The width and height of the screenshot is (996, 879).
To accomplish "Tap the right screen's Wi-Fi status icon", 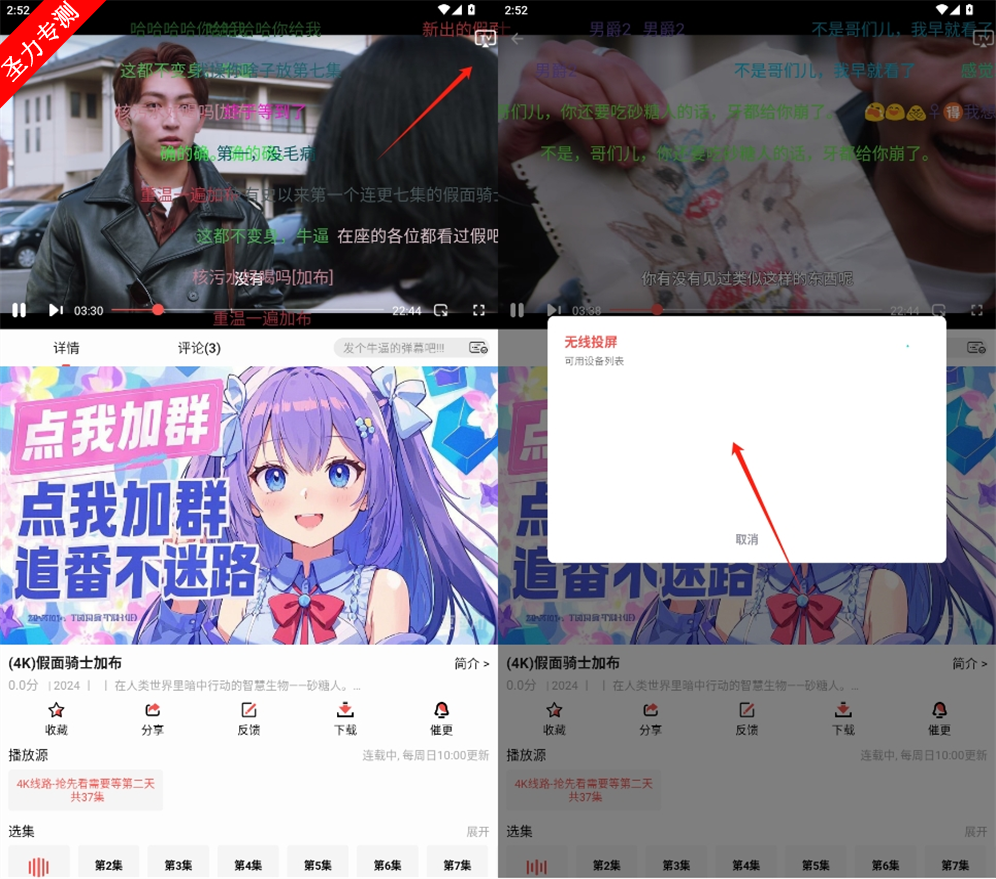I will pyautogui.click(x=941, y=10).
